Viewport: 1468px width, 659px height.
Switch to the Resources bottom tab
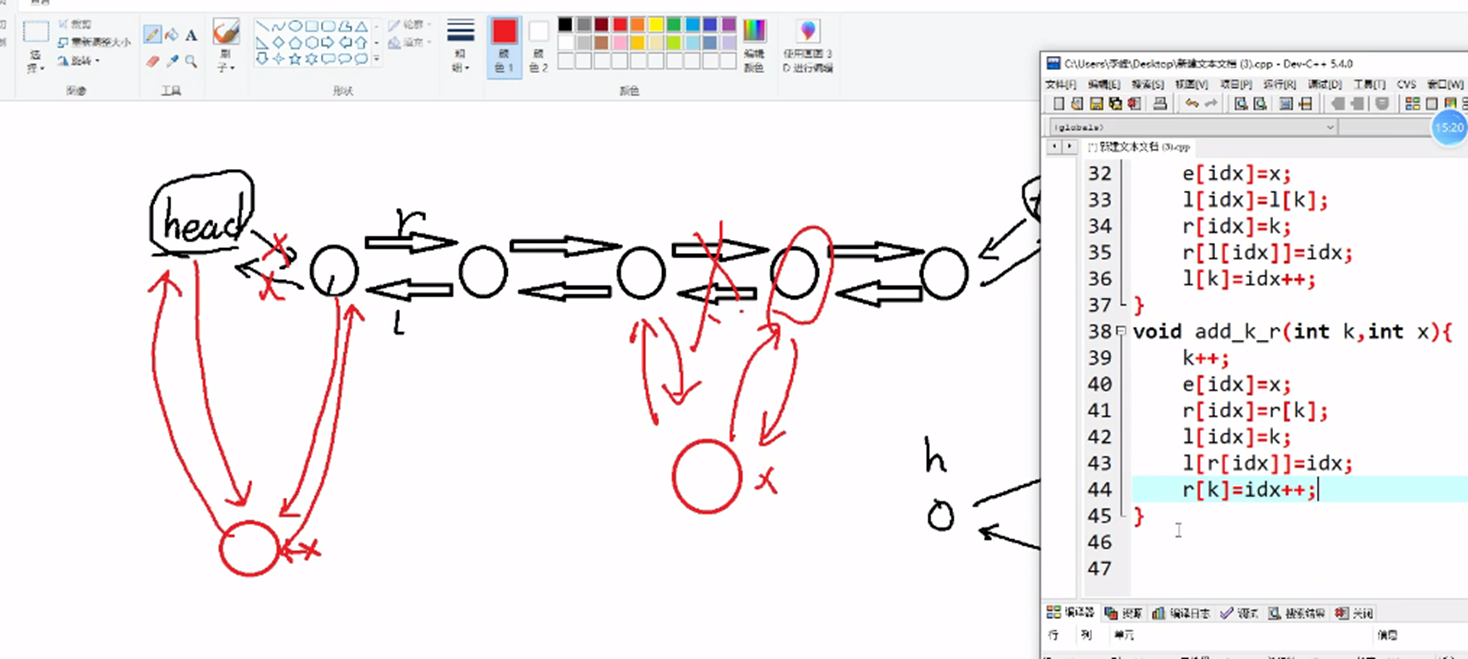tap(1125, 613)
